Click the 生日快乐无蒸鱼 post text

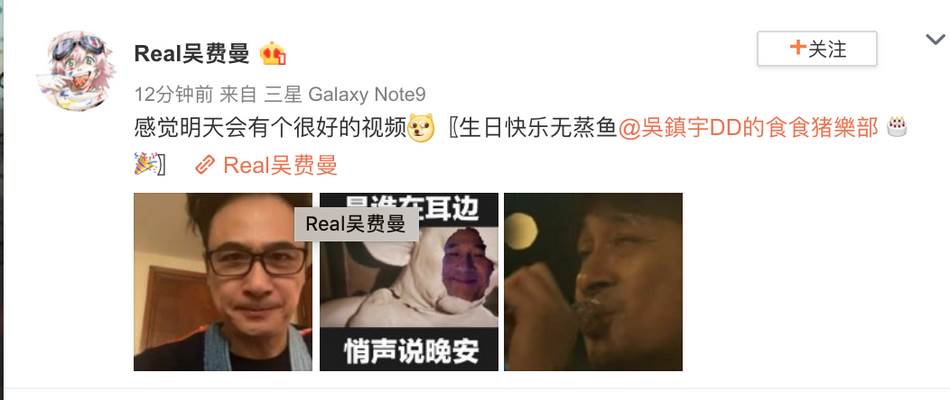[x=537, y=128]
